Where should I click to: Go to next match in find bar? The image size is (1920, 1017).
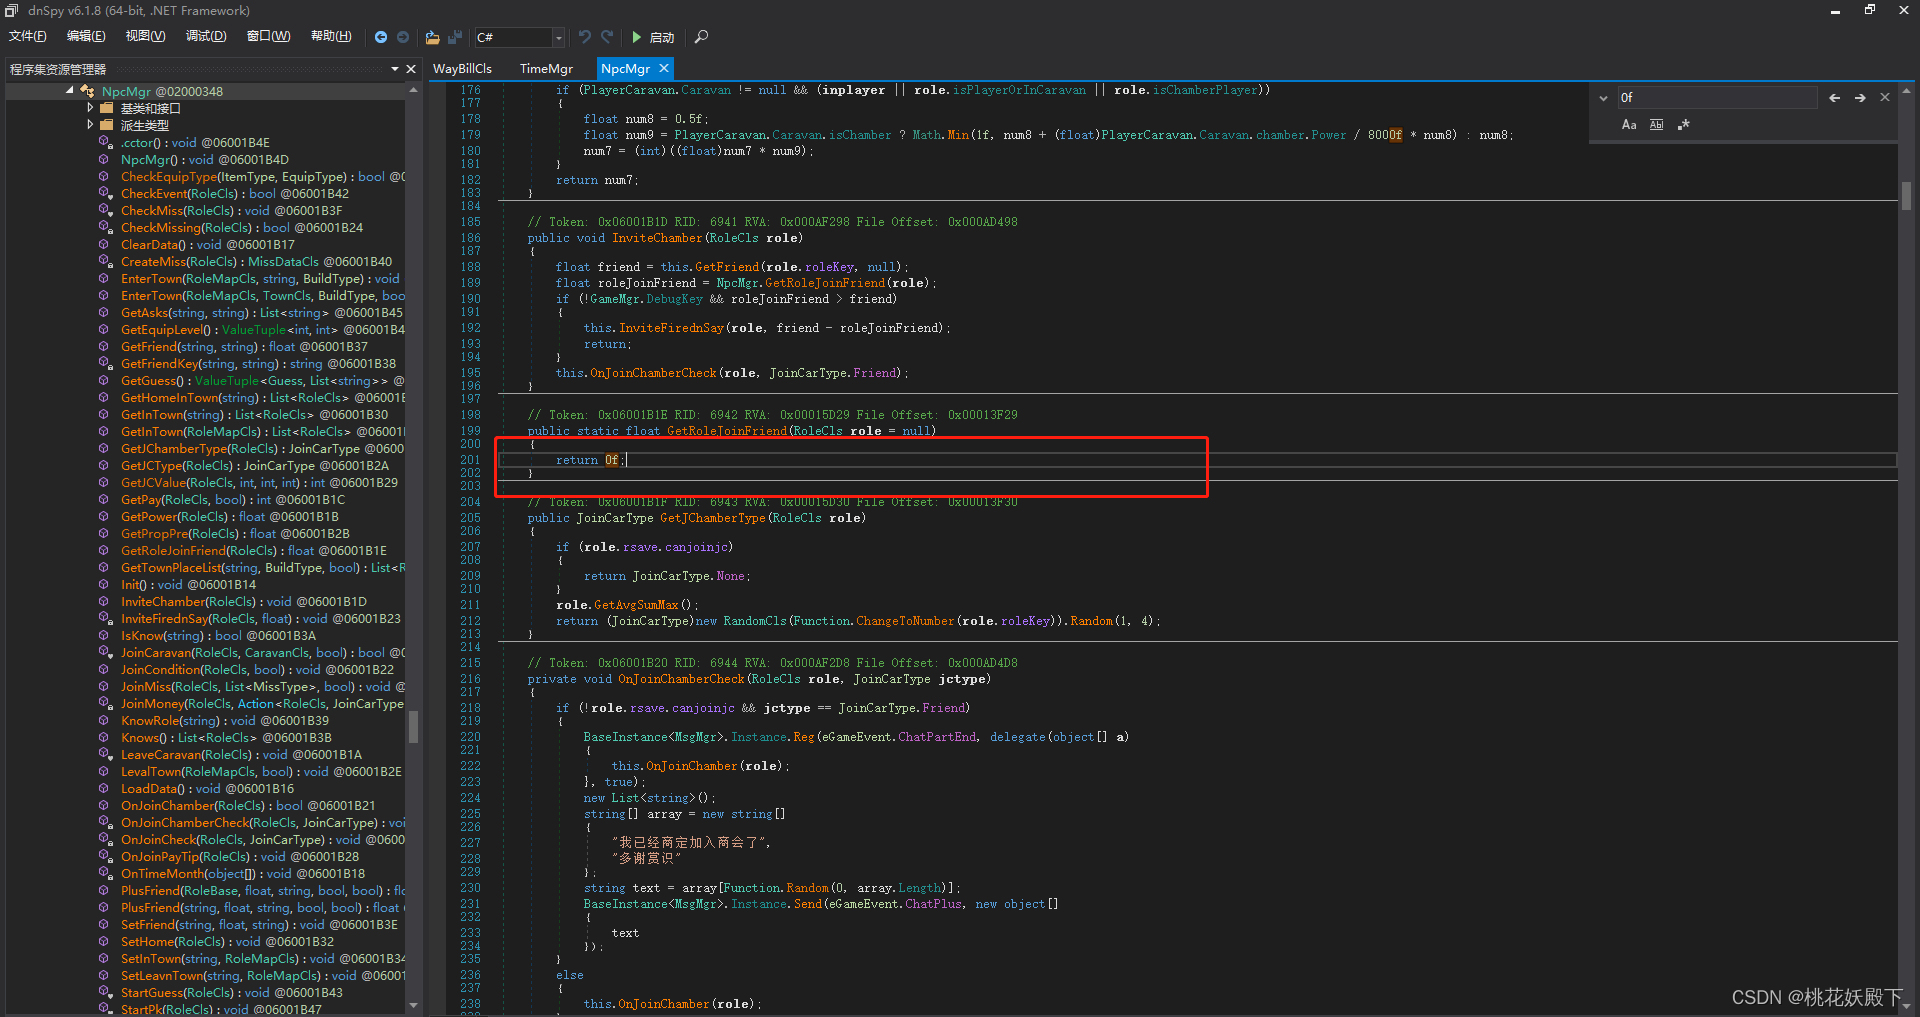pyautogui.click(x=1860, y=98)
